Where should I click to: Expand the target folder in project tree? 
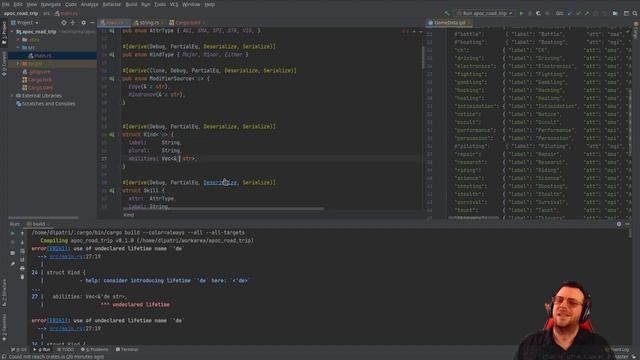(18, 64)
